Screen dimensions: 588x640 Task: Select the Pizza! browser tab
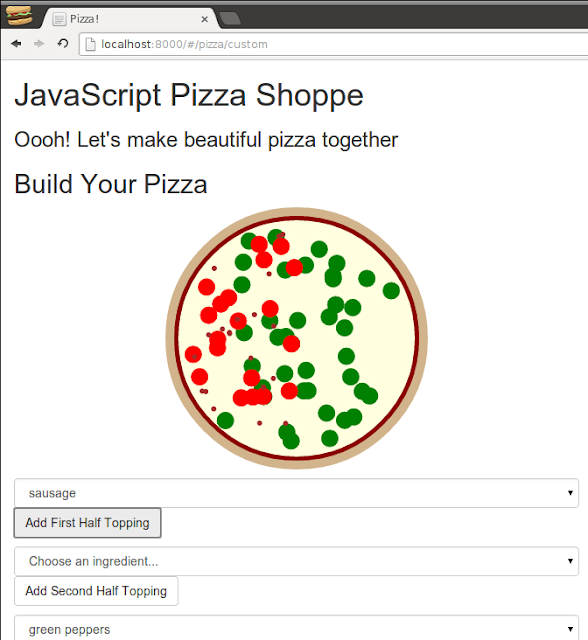[130, 19]
